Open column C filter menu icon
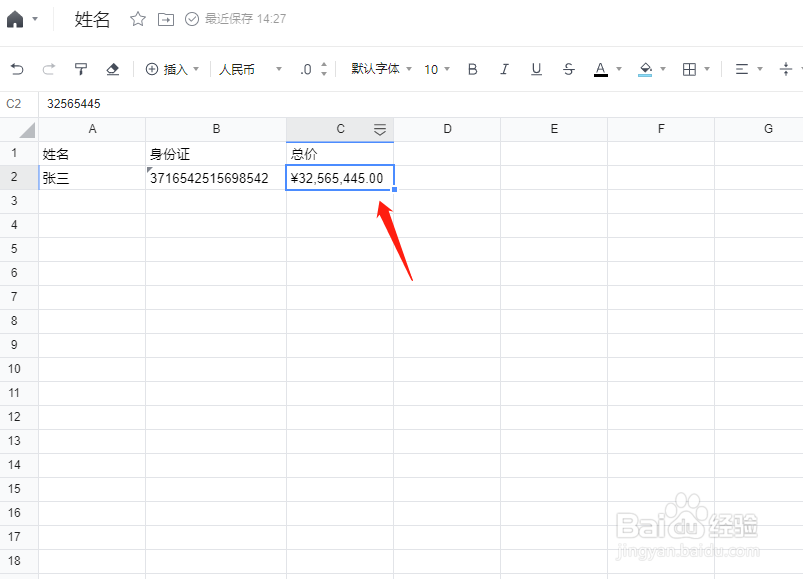This screenshot has width=803, height=579. point(379,130)
